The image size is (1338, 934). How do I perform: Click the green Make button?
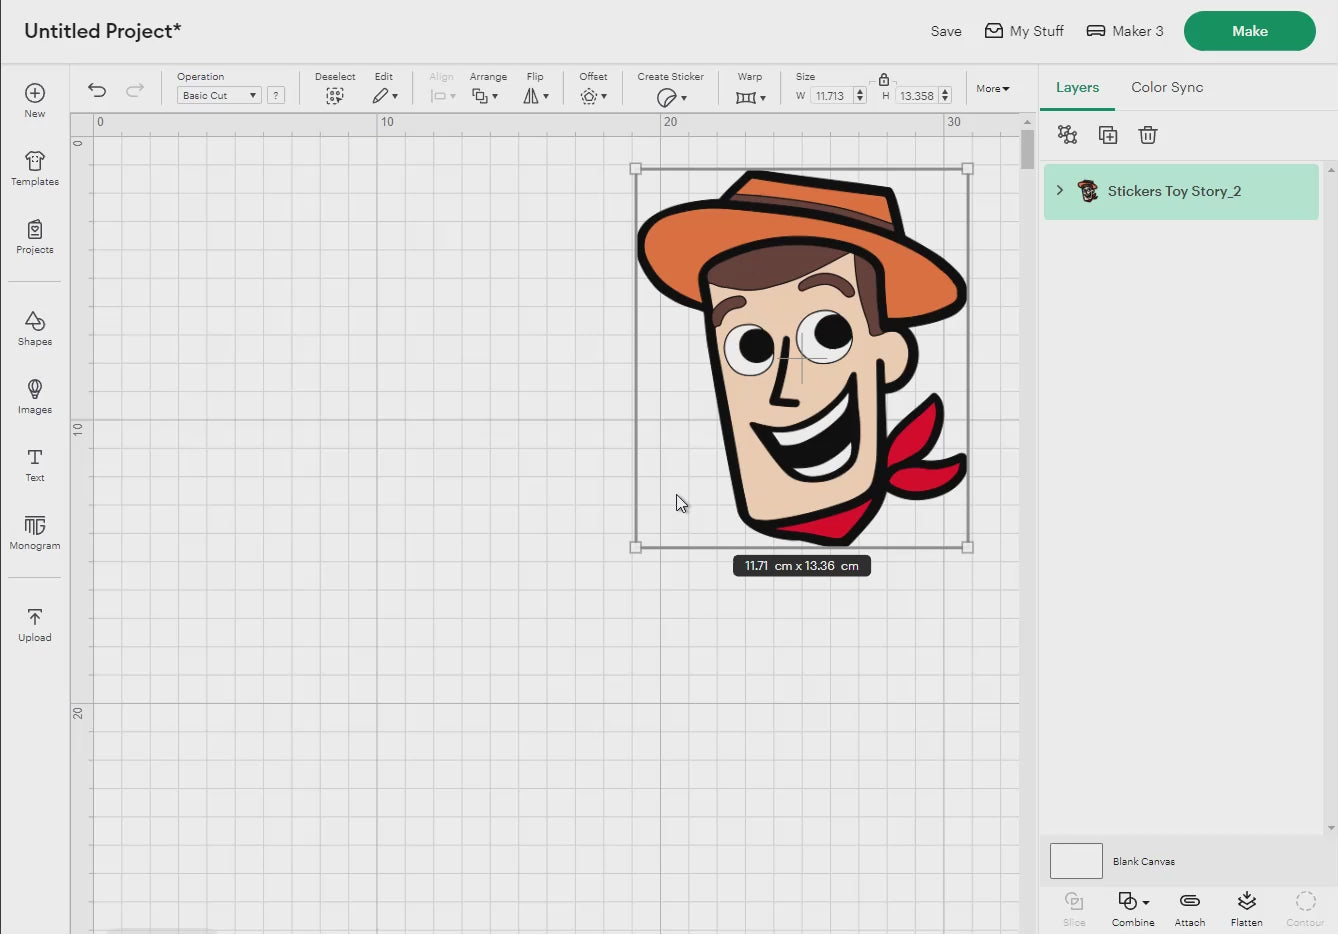click(1250, 31)
